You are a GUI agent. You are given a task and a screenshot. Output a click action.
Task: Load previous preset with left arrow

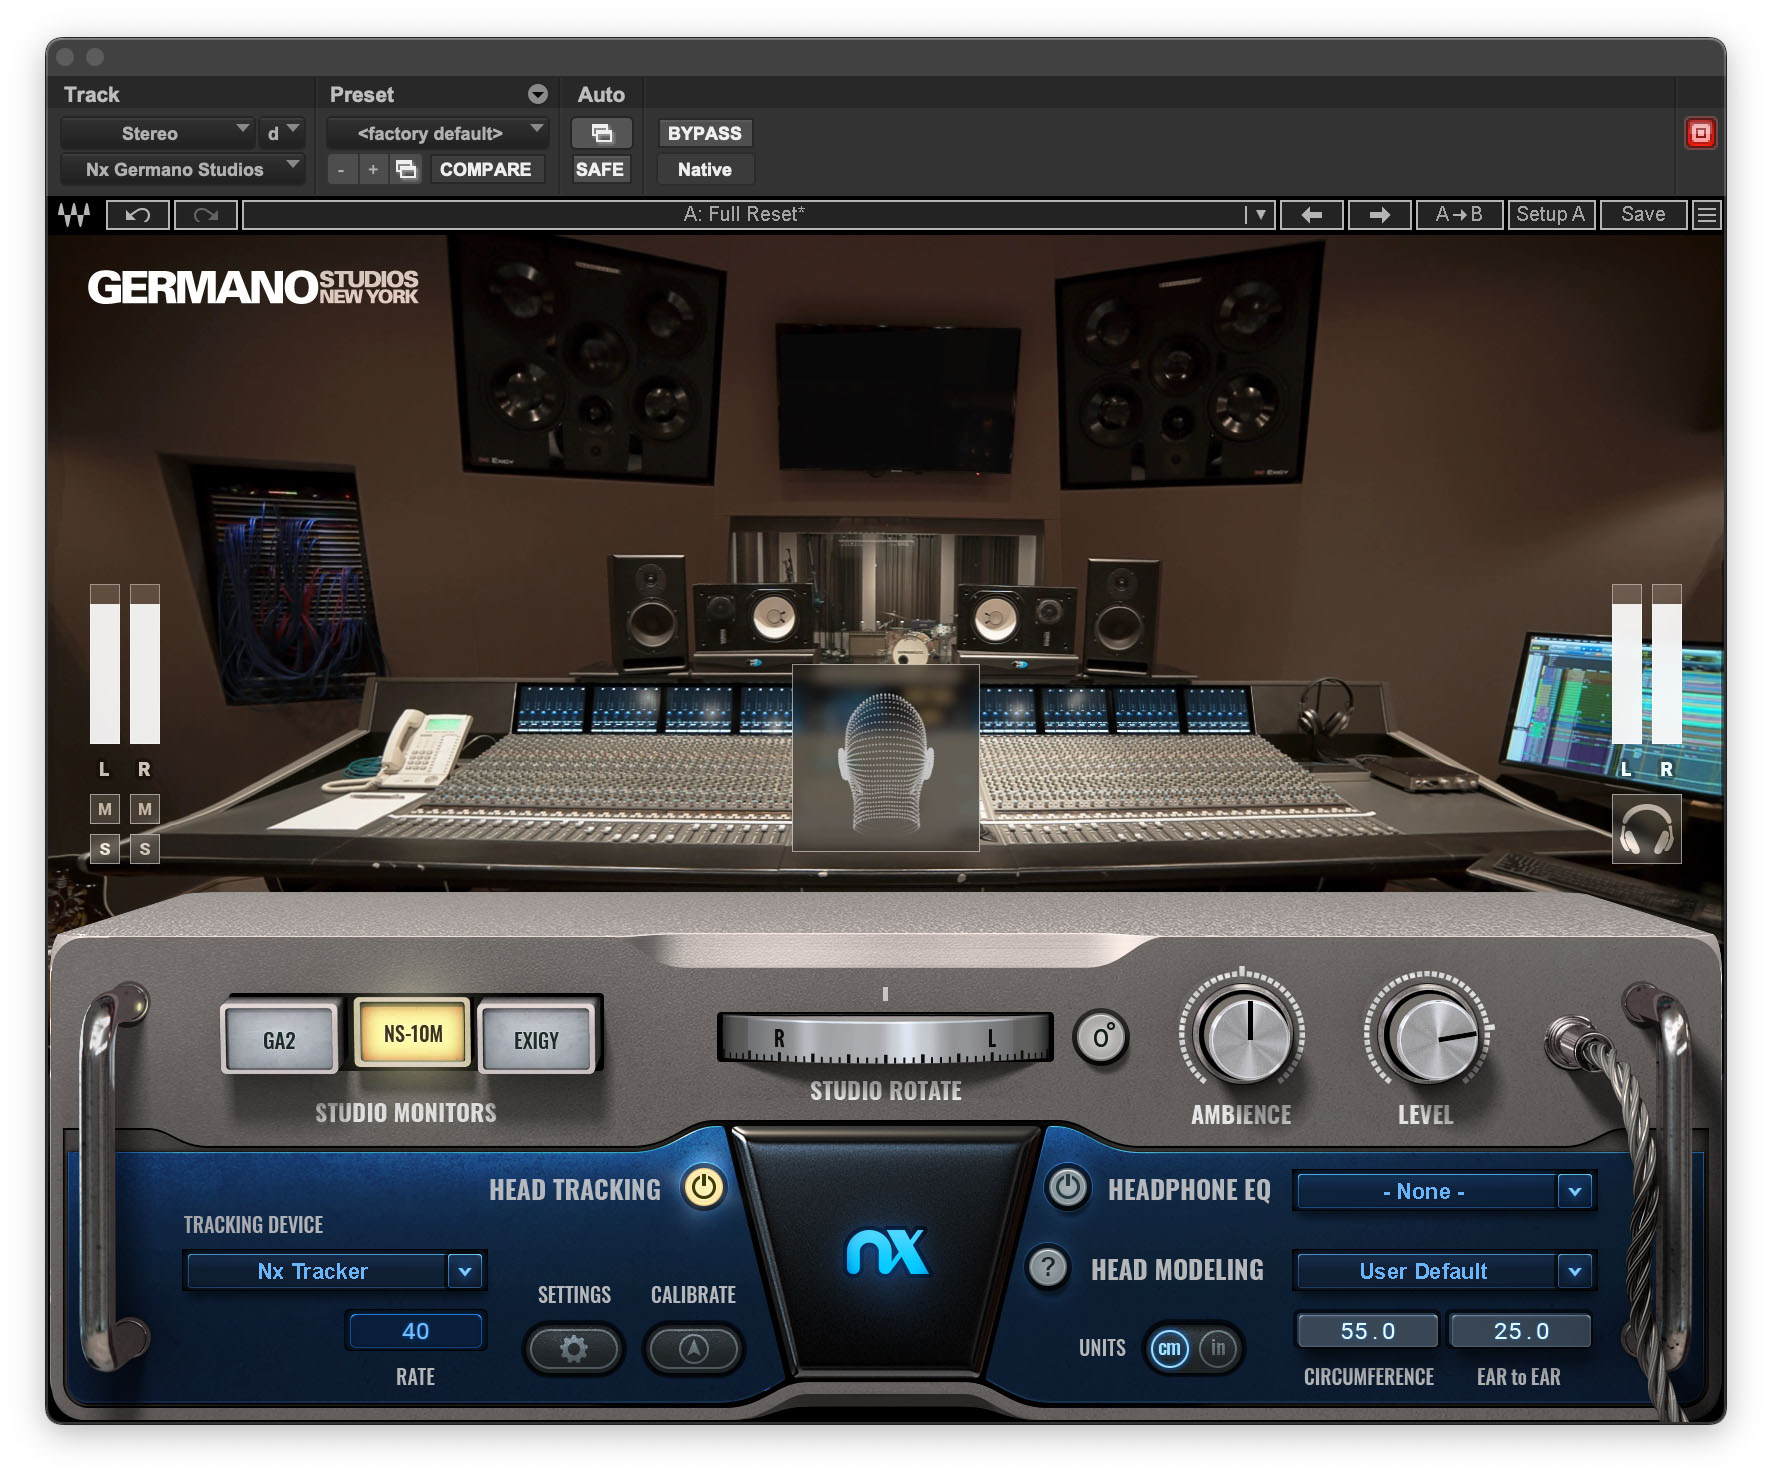1311,215
